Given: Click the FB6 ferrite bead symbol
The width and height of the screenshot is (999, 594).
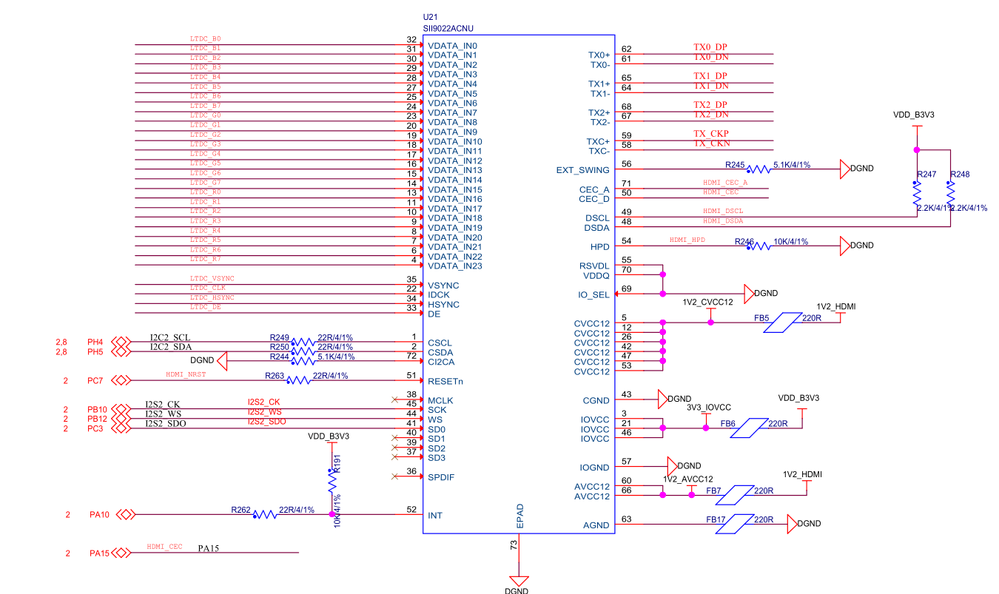Looking at the screenshot, I should (x=749, y=428).
